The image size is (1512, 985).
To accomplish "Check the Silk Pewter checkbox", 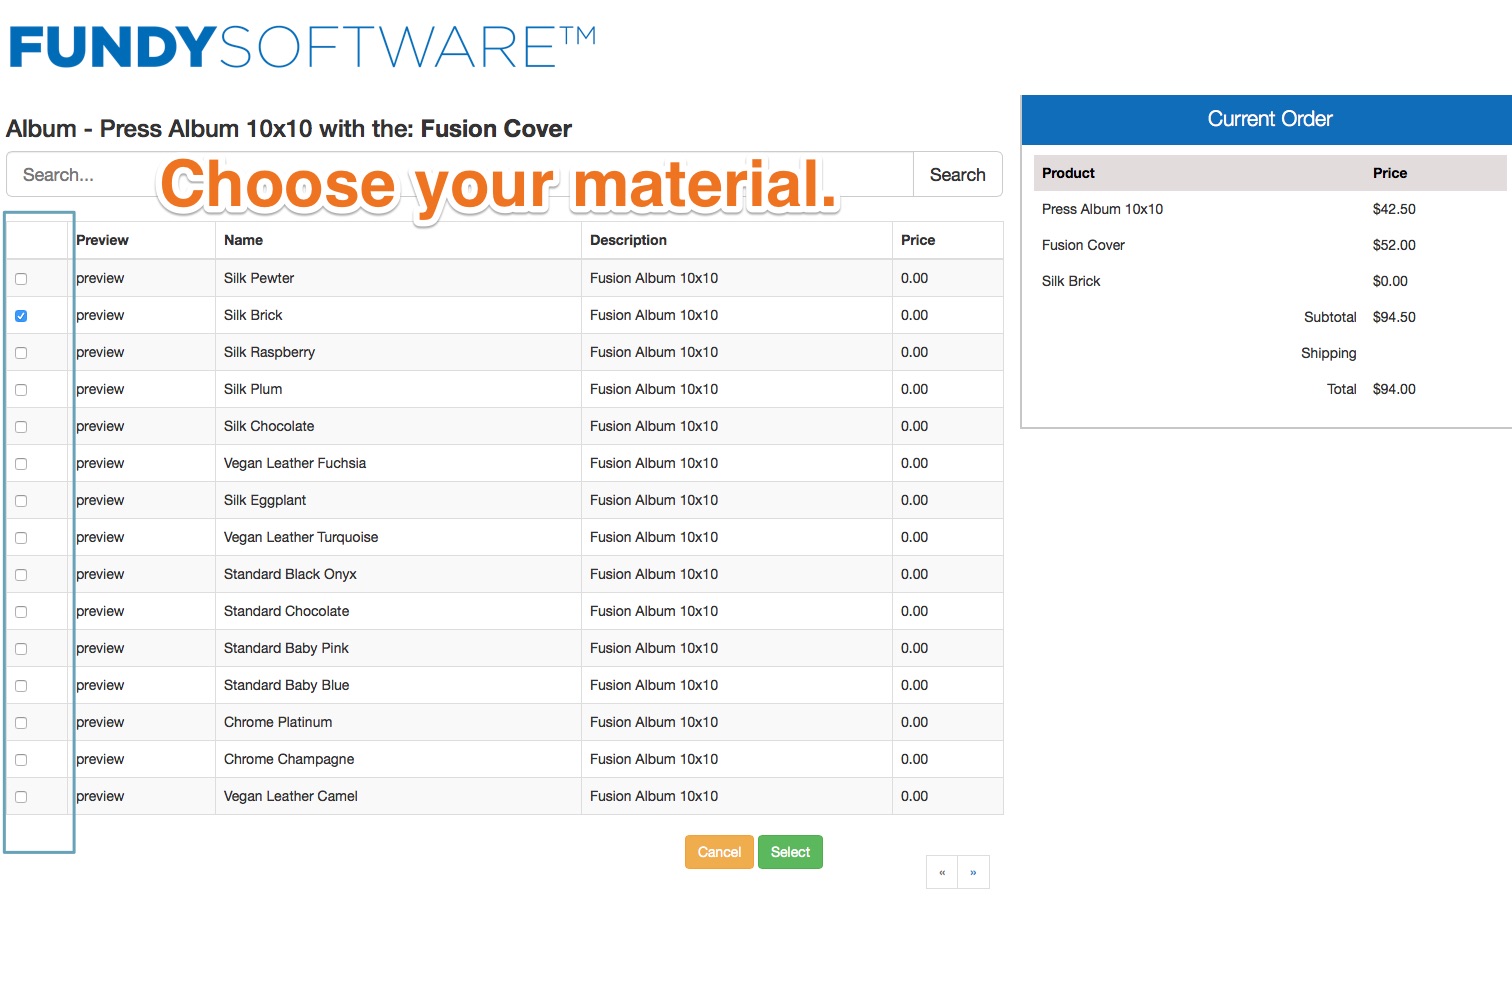I will click(x=21, y=279).
